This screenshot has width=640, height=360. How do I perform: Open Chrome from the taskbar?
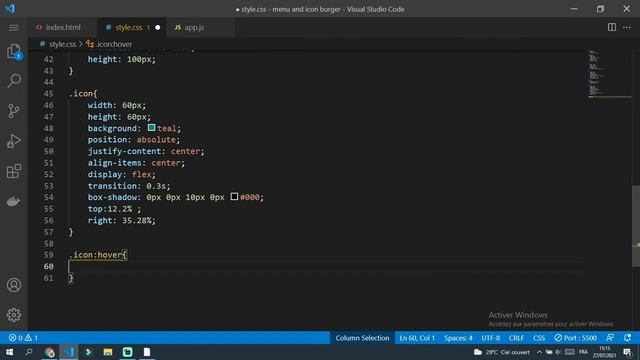(49, 352)
